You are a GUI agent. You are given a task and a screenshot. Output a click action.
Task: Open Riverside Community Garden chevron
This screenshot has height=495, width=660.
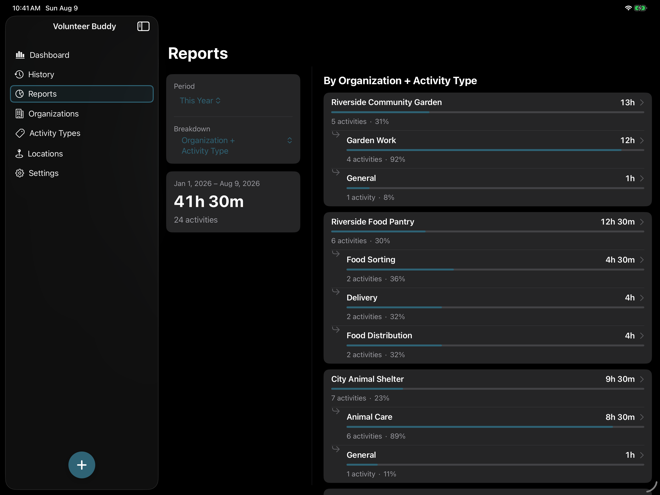[642, 102]
